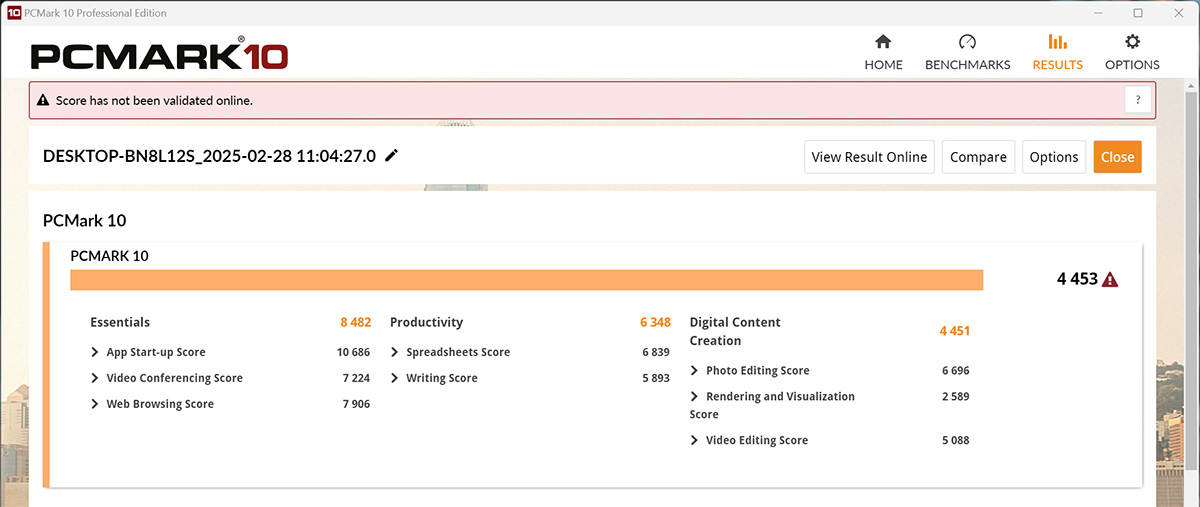Minimize the PCMark 10 window

pyautogui.click(x=1100, y=13)
